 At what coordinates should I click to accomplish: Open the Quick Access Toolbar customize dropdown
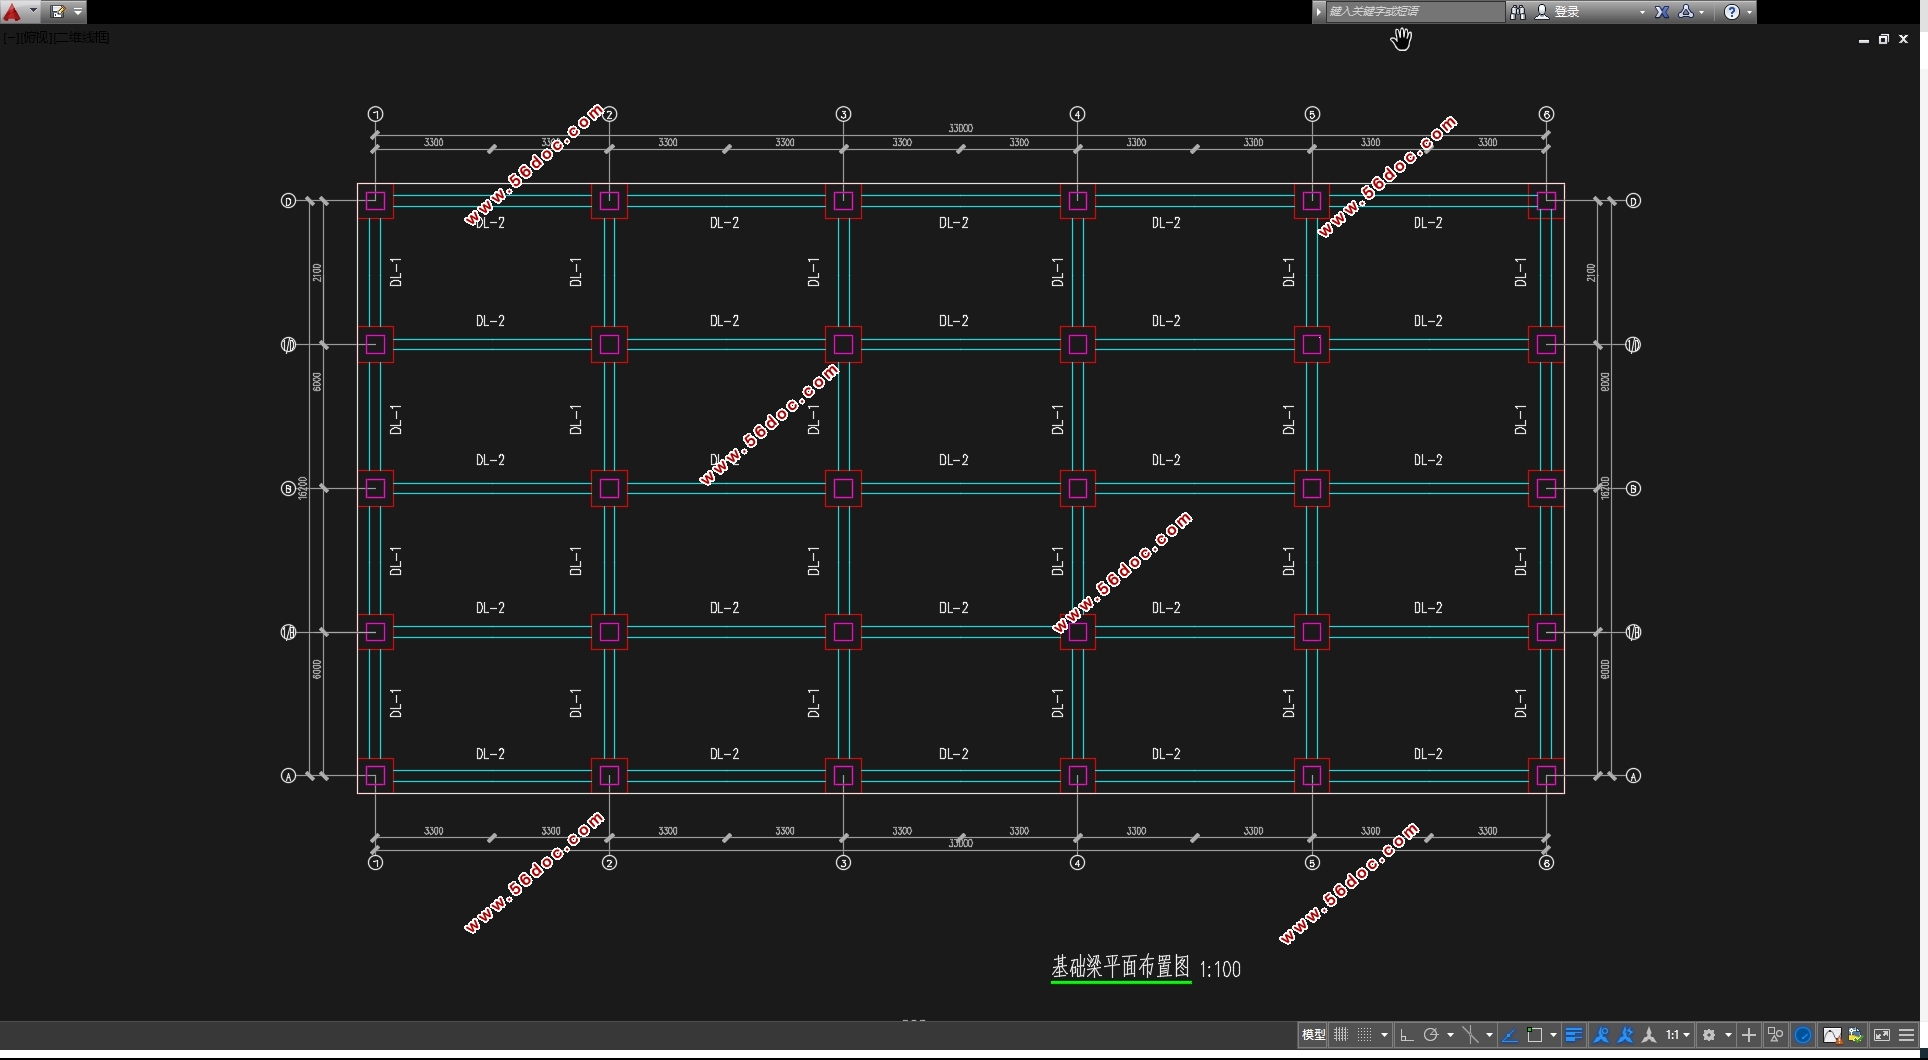[x=78, y=12]
